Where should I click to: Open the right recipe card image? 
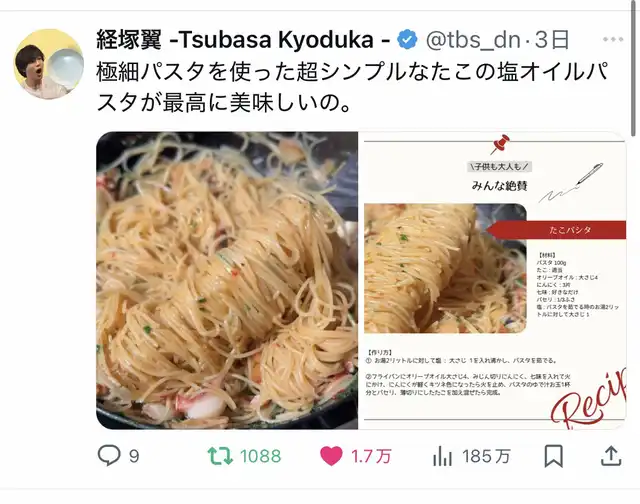tap(493, 280)
